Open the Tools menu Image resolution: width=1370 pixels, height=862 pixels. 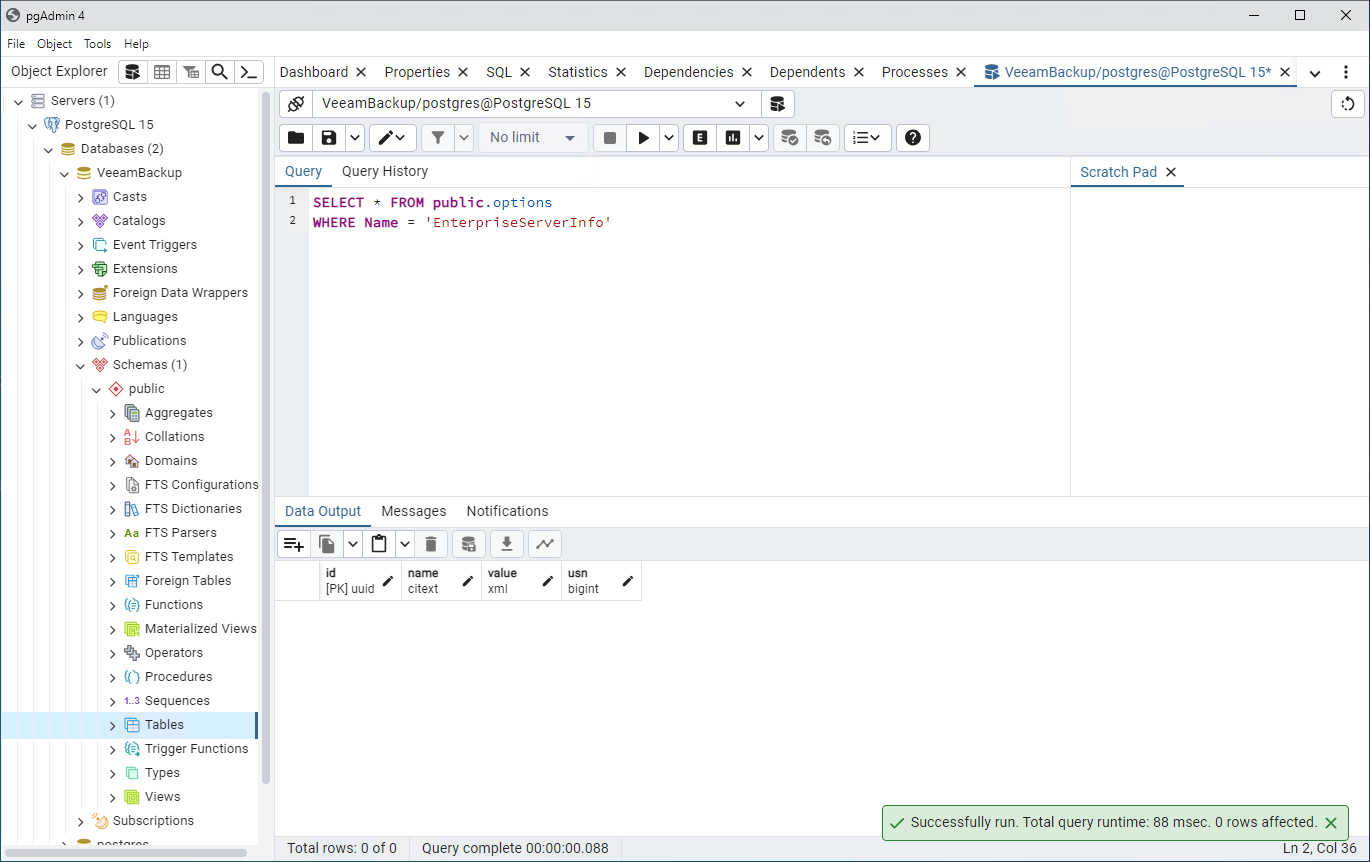(x=97, y=44)
